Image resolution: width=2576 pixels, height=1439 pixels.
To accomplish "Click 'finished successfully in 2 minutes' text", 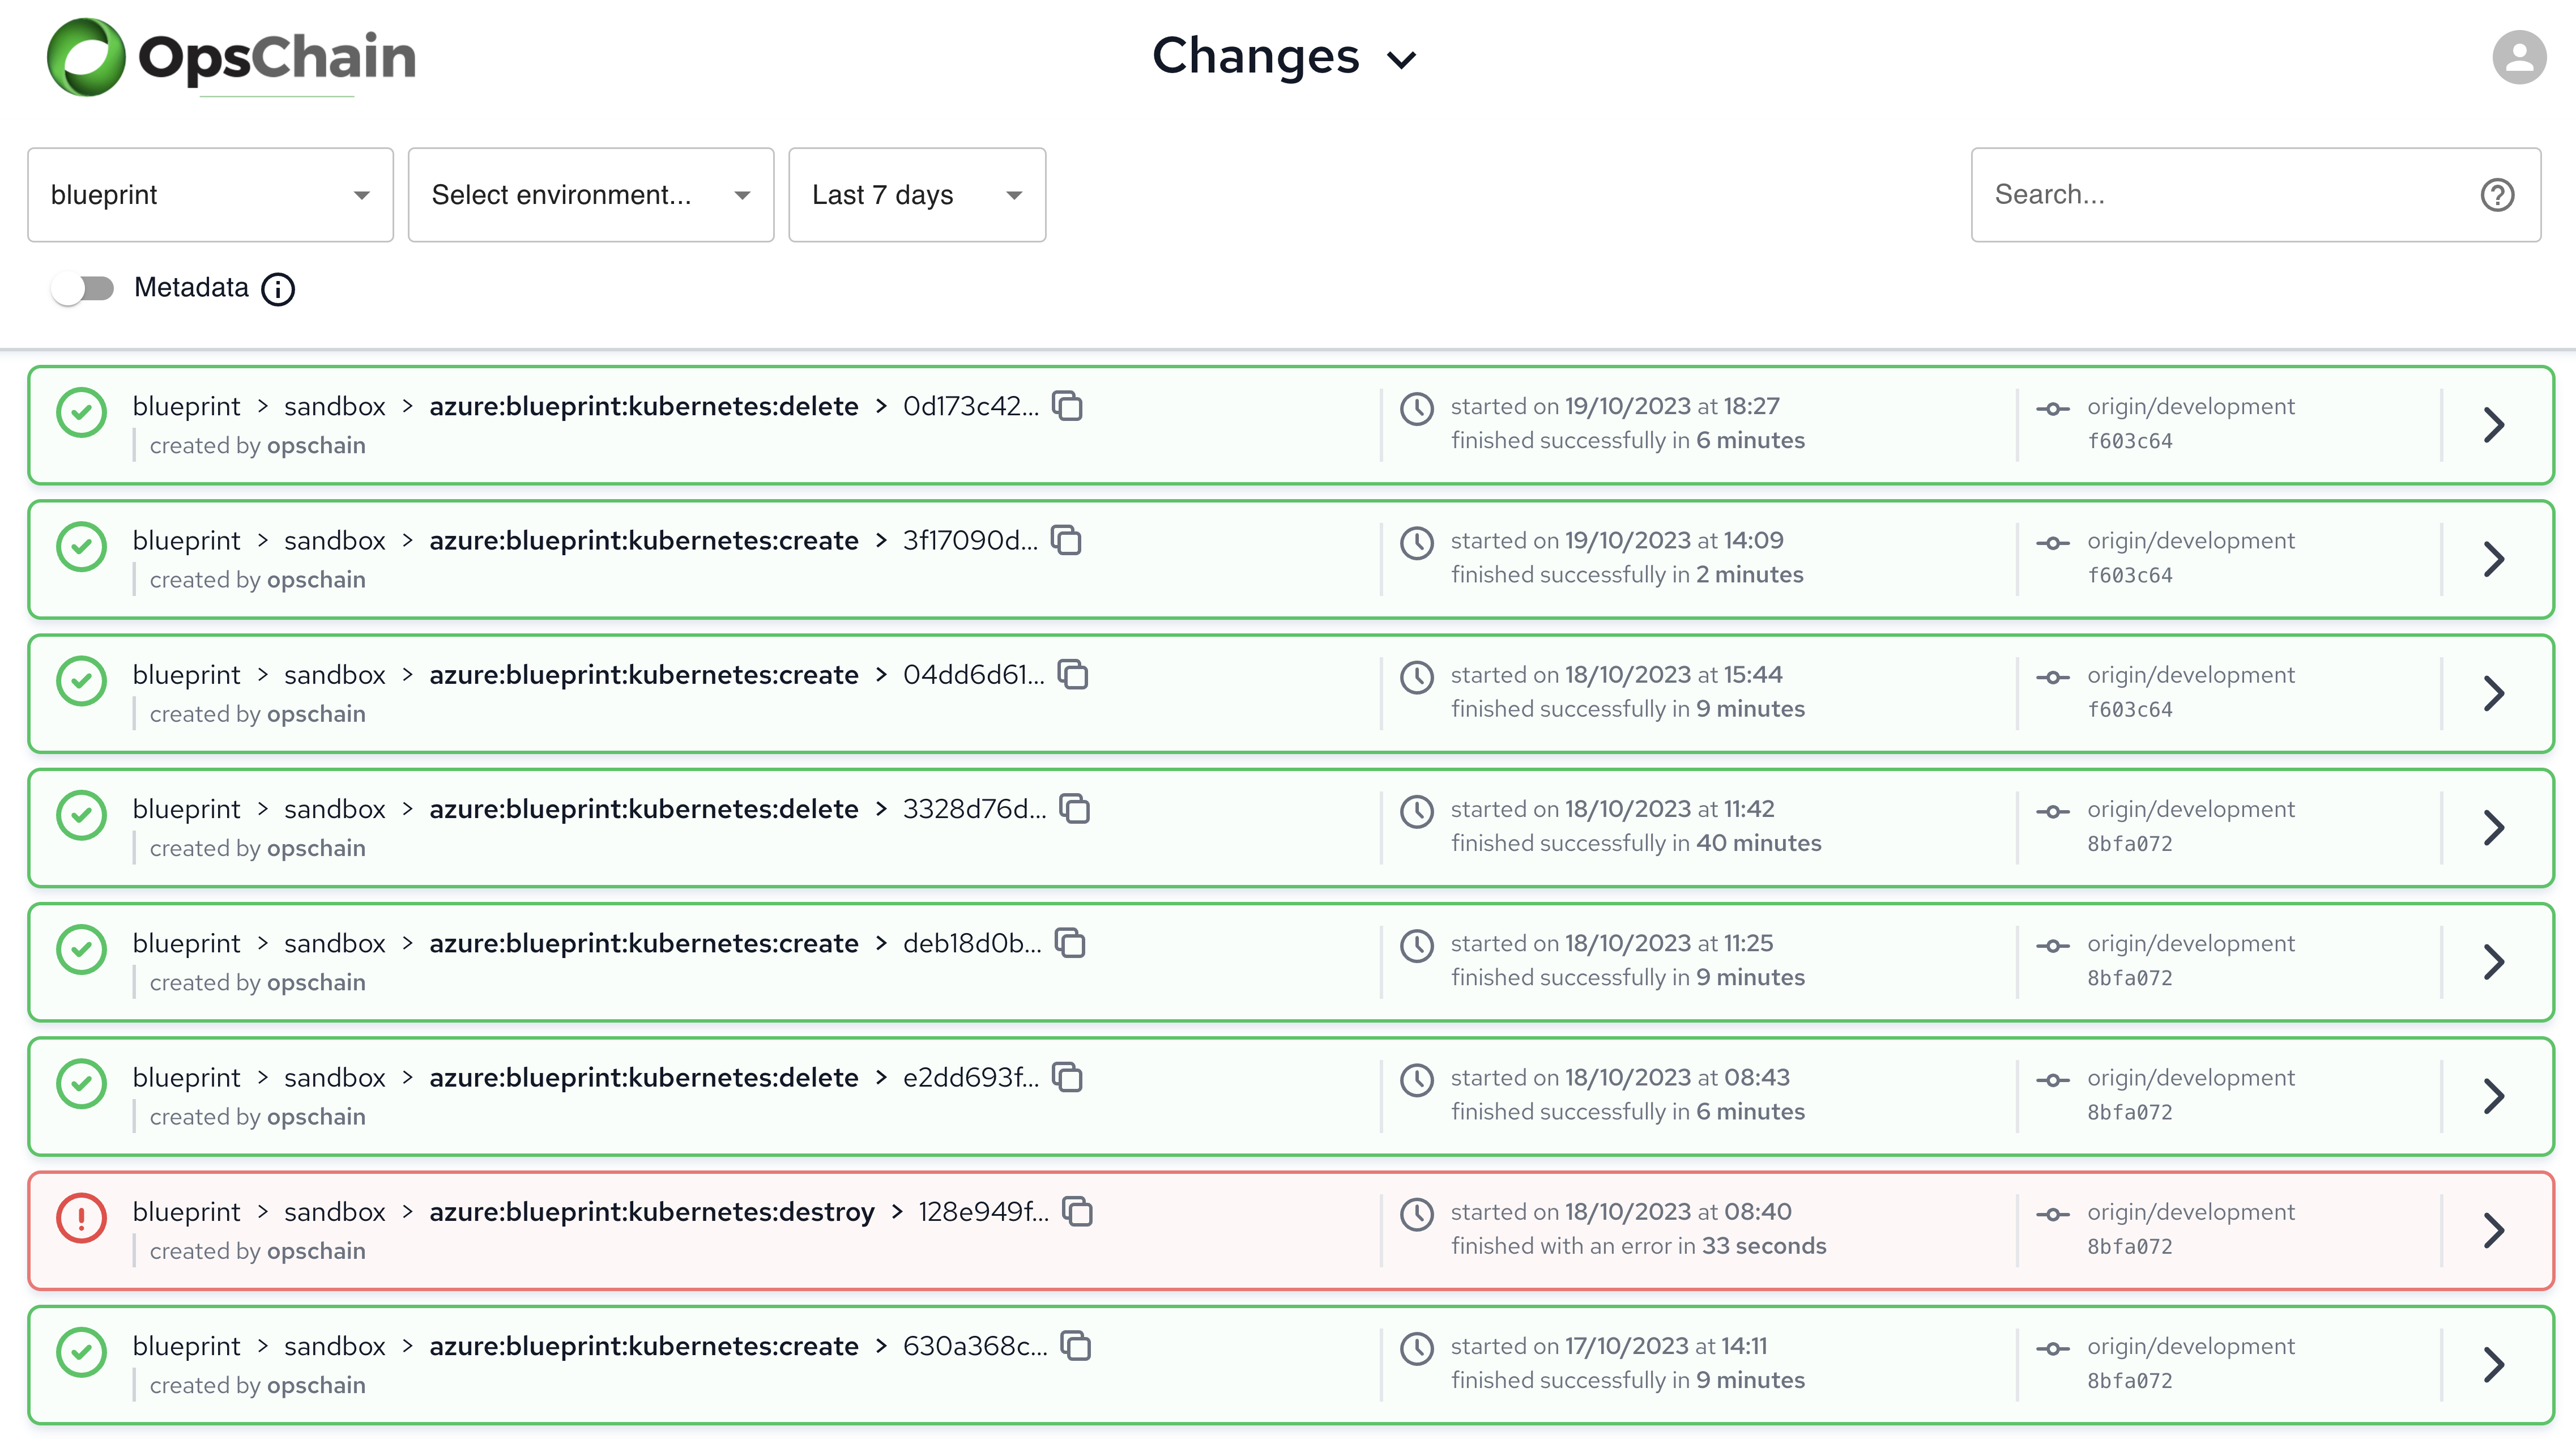I will click(1627, 575).
